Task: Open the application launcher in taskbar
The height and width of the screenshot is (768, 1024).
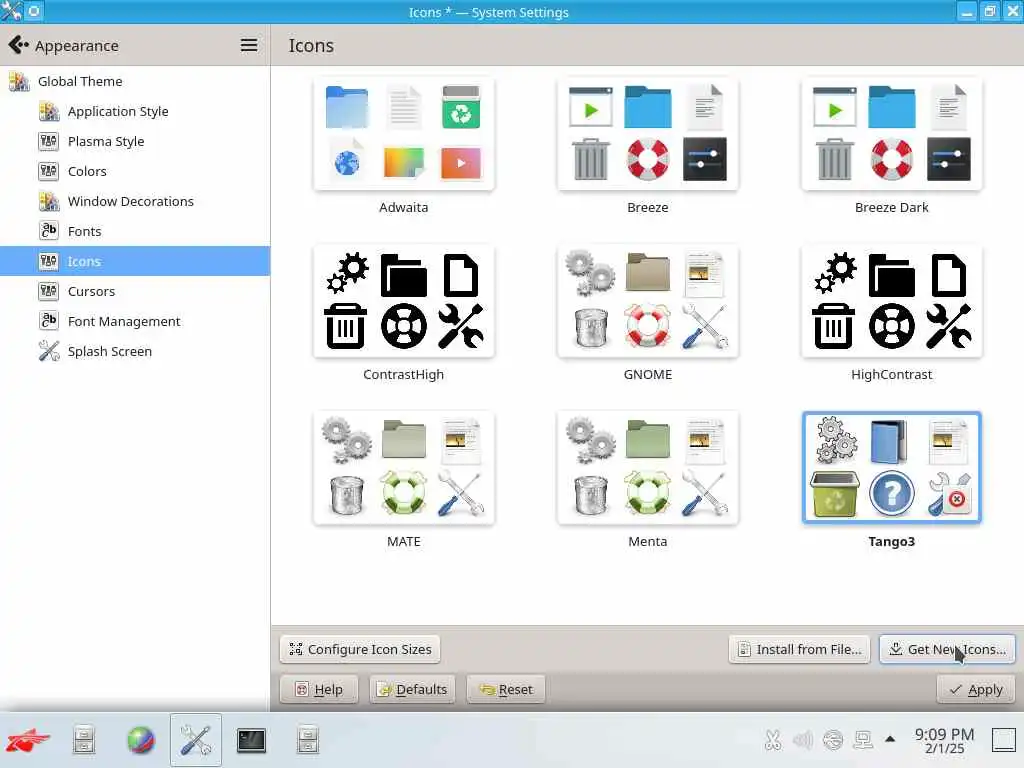Action: point(27,740)
